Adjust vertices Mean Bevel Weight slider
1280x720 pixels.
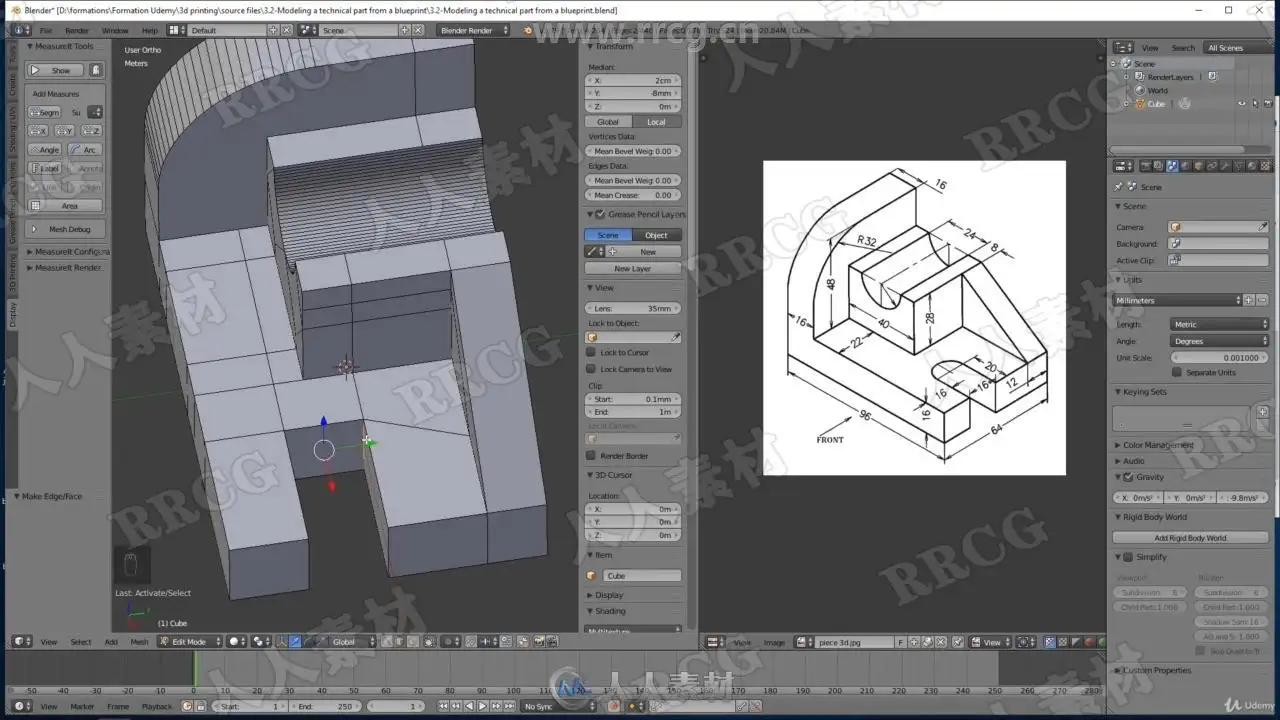coord(633,151)
